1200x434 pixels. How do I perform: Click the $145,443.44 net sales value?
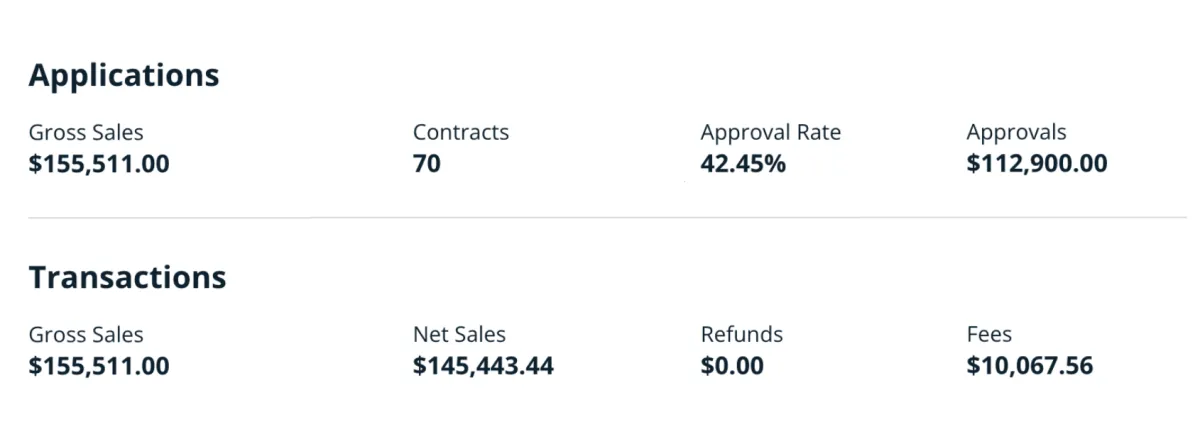(x=483, y=366)
